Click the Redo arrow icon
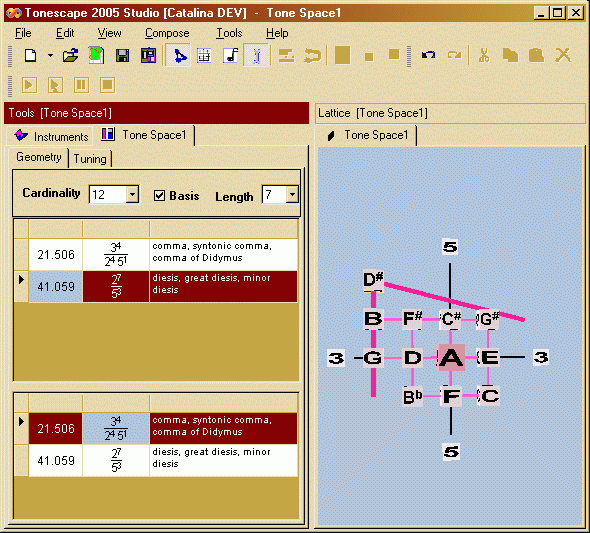 point(454,55)
